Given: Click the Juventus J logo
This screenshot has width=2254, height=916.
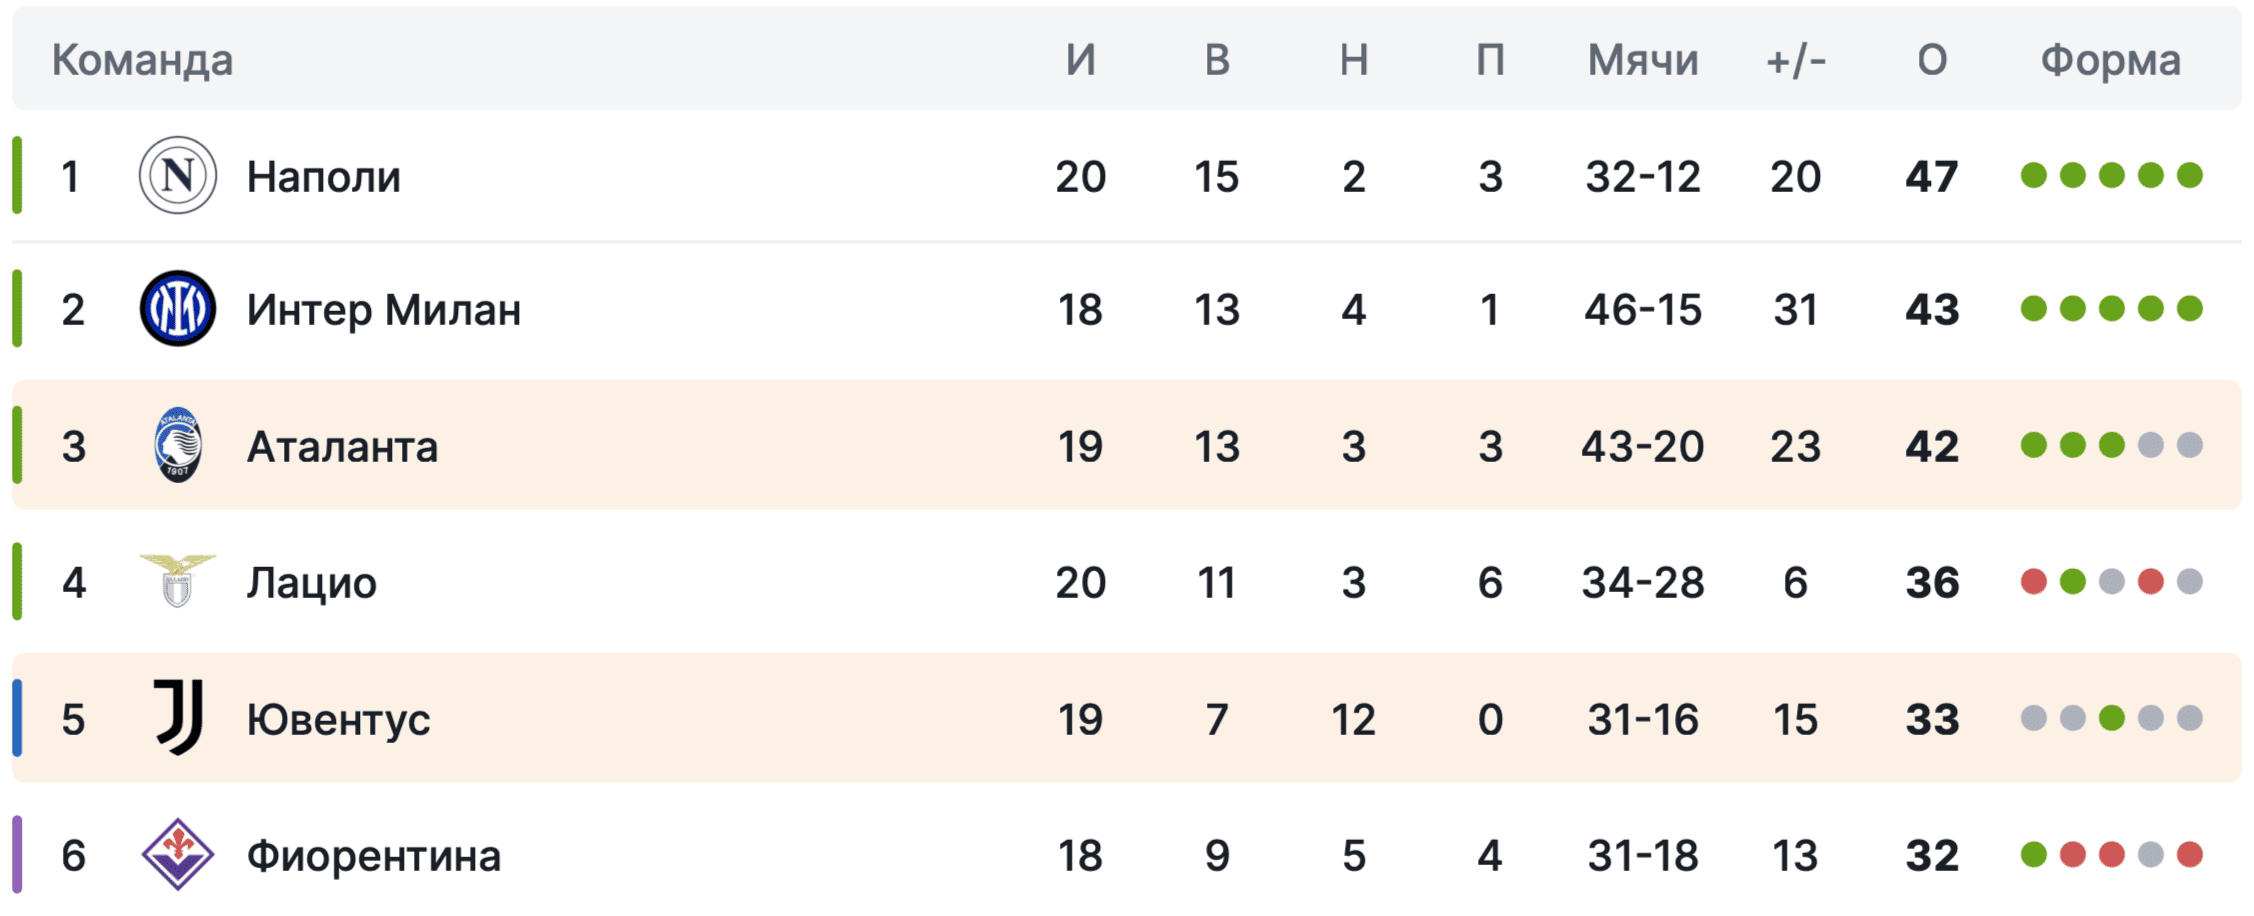Looking at the screenshot, I should pyautogui.click(x=177, y=718).
